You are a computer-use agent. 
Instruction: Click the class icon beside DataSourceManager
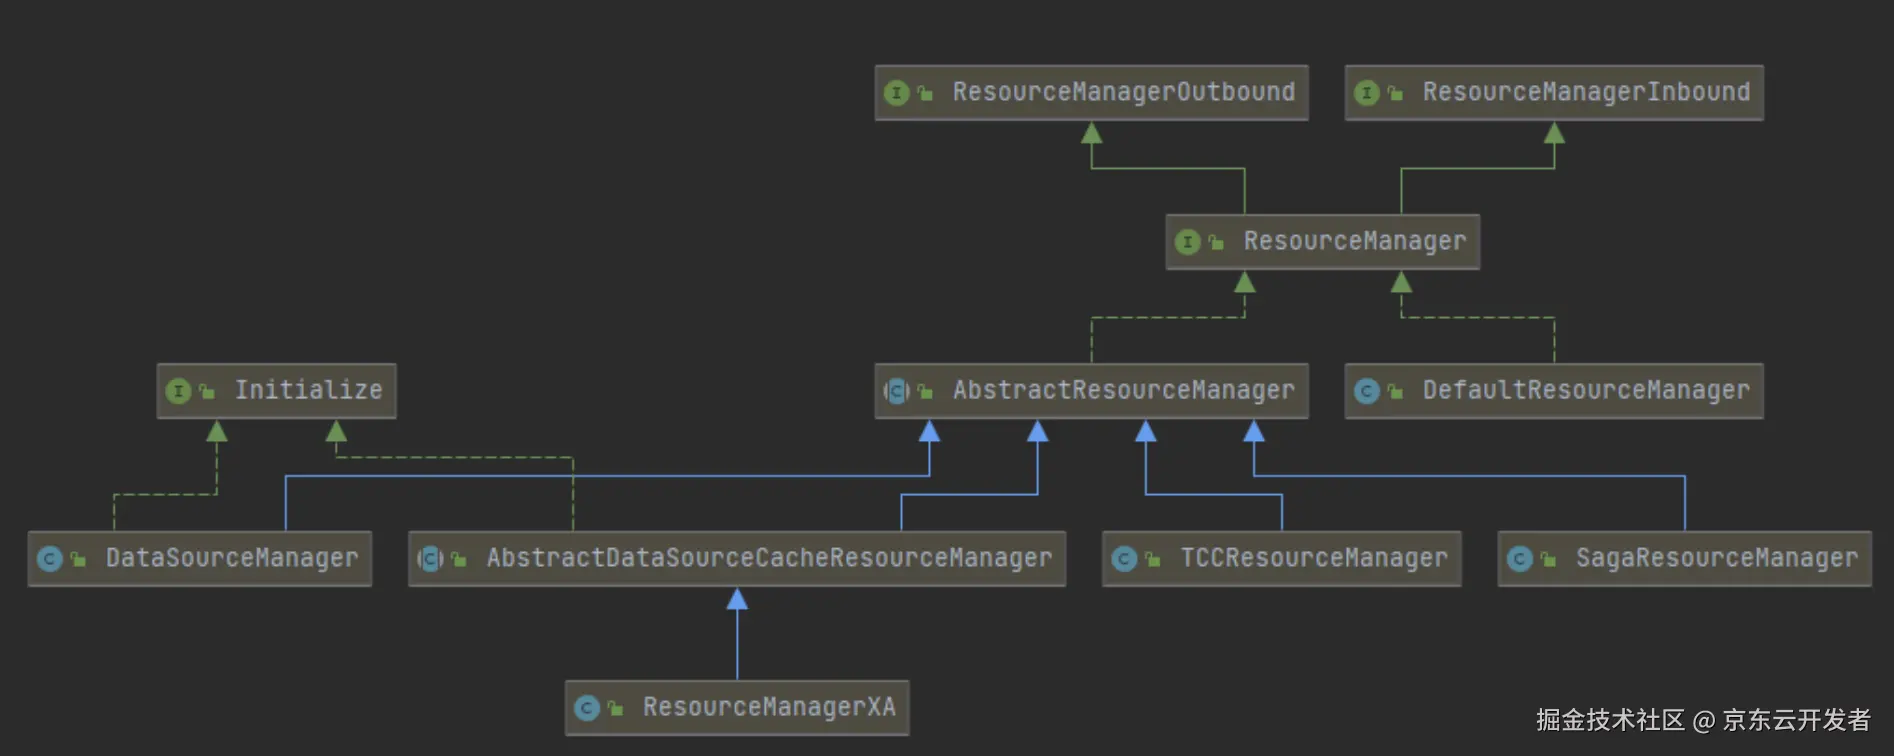click(x=49, y=559)
